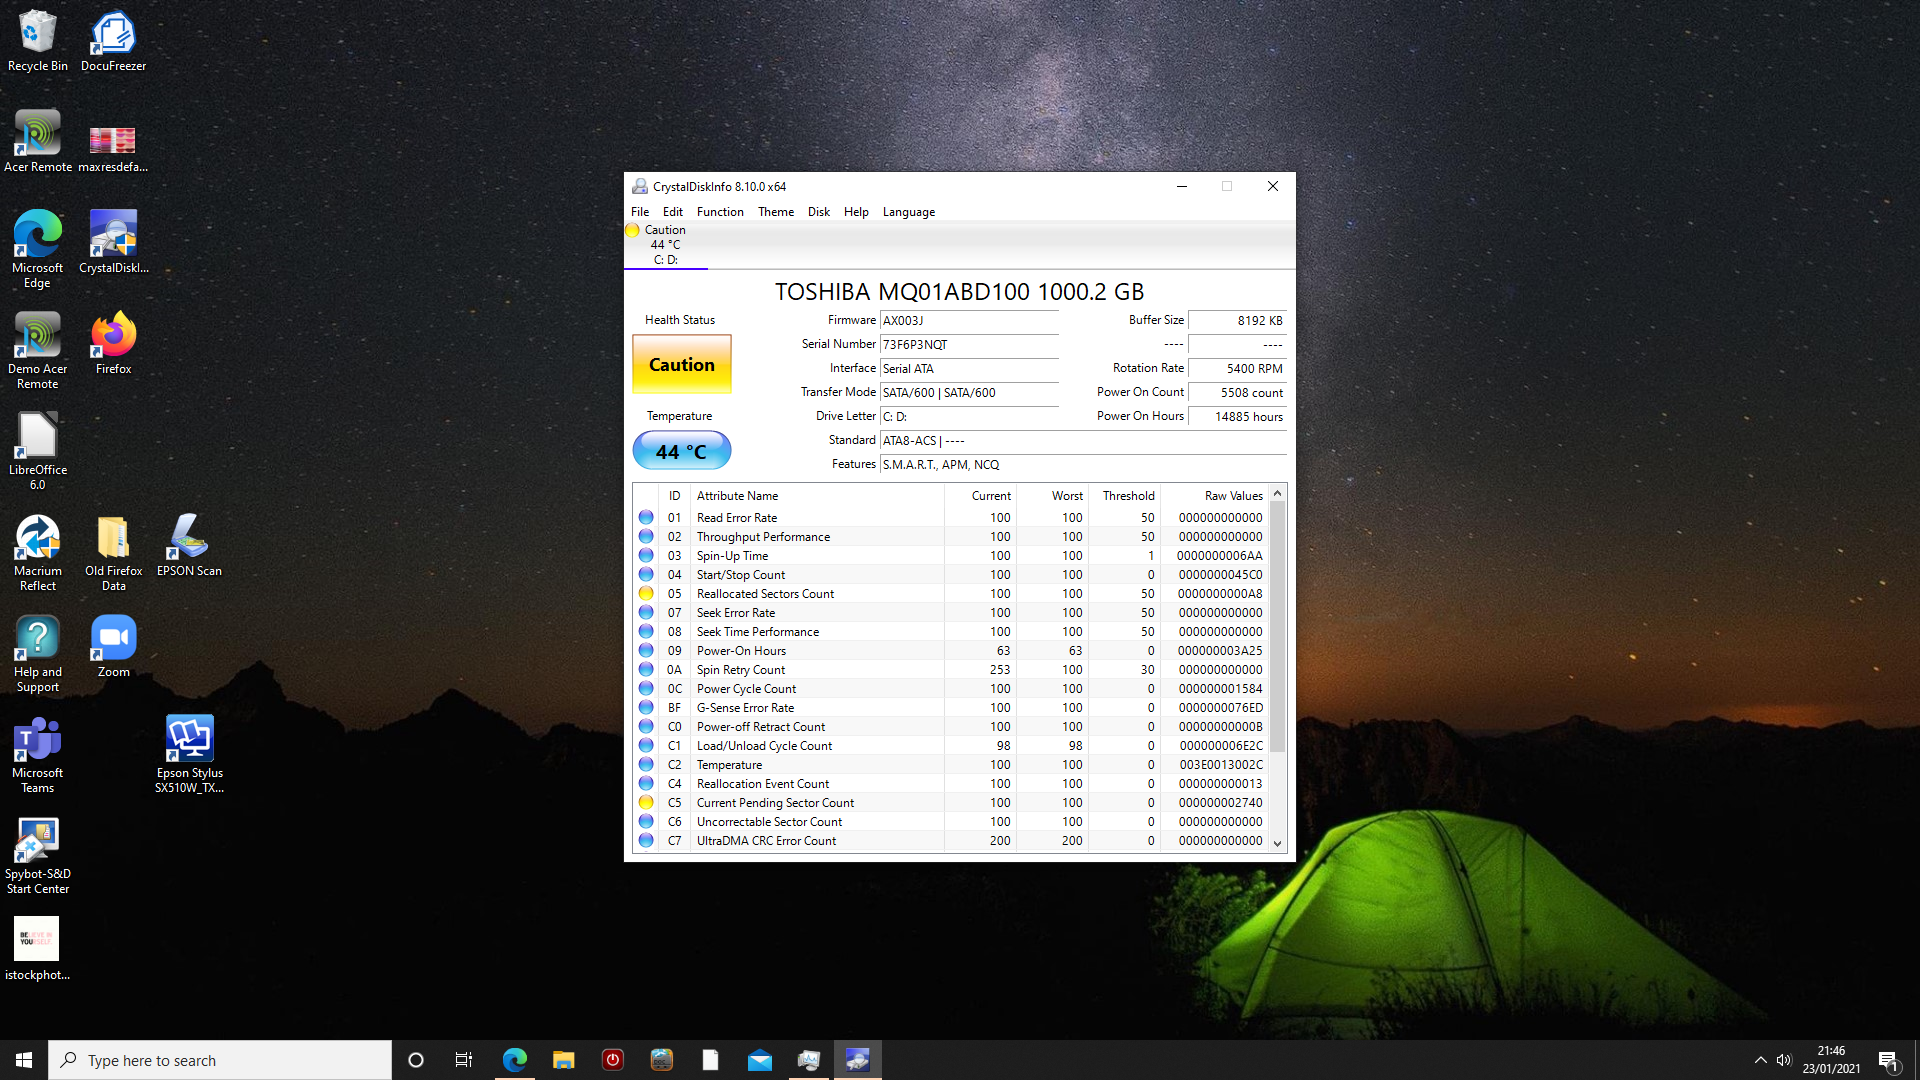Select the UltraDMA CRC Error Count row
1920x1080 pixels.
(951, 841)
